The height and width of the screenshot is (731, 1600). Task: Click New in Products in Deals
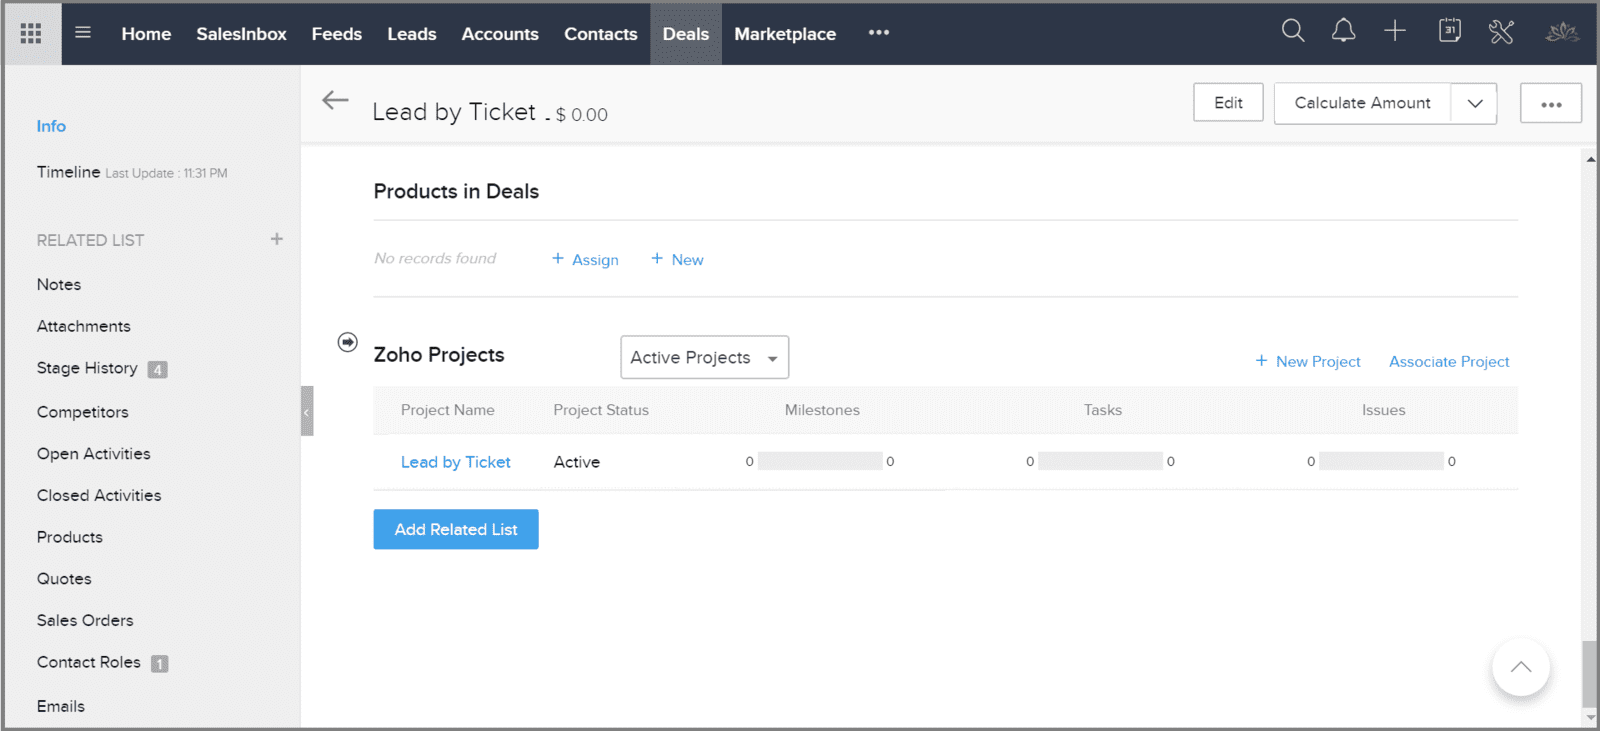[x=678, y=259]
